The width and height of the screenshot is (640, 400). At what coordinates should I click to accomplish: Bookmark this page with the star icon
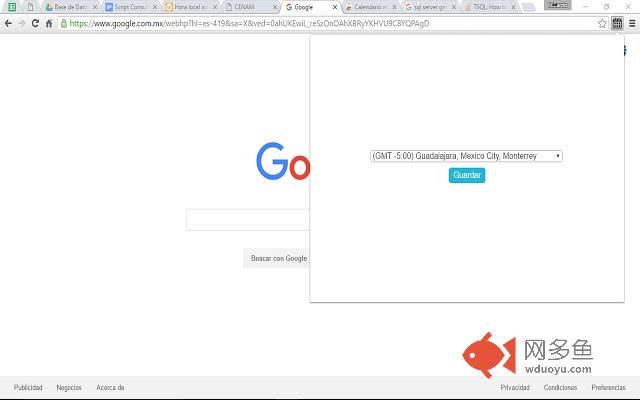(602, 23)
